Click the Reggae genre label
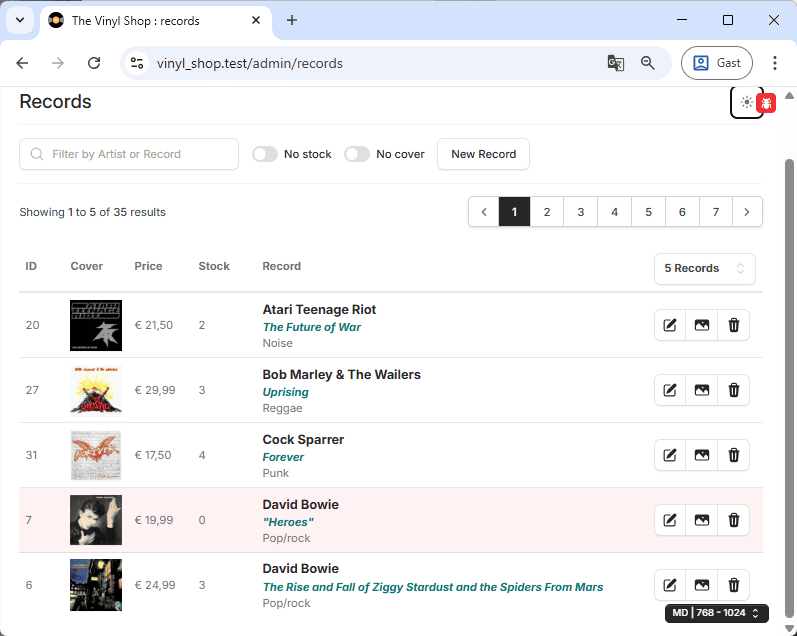797x636 pixels. point(282,408)
